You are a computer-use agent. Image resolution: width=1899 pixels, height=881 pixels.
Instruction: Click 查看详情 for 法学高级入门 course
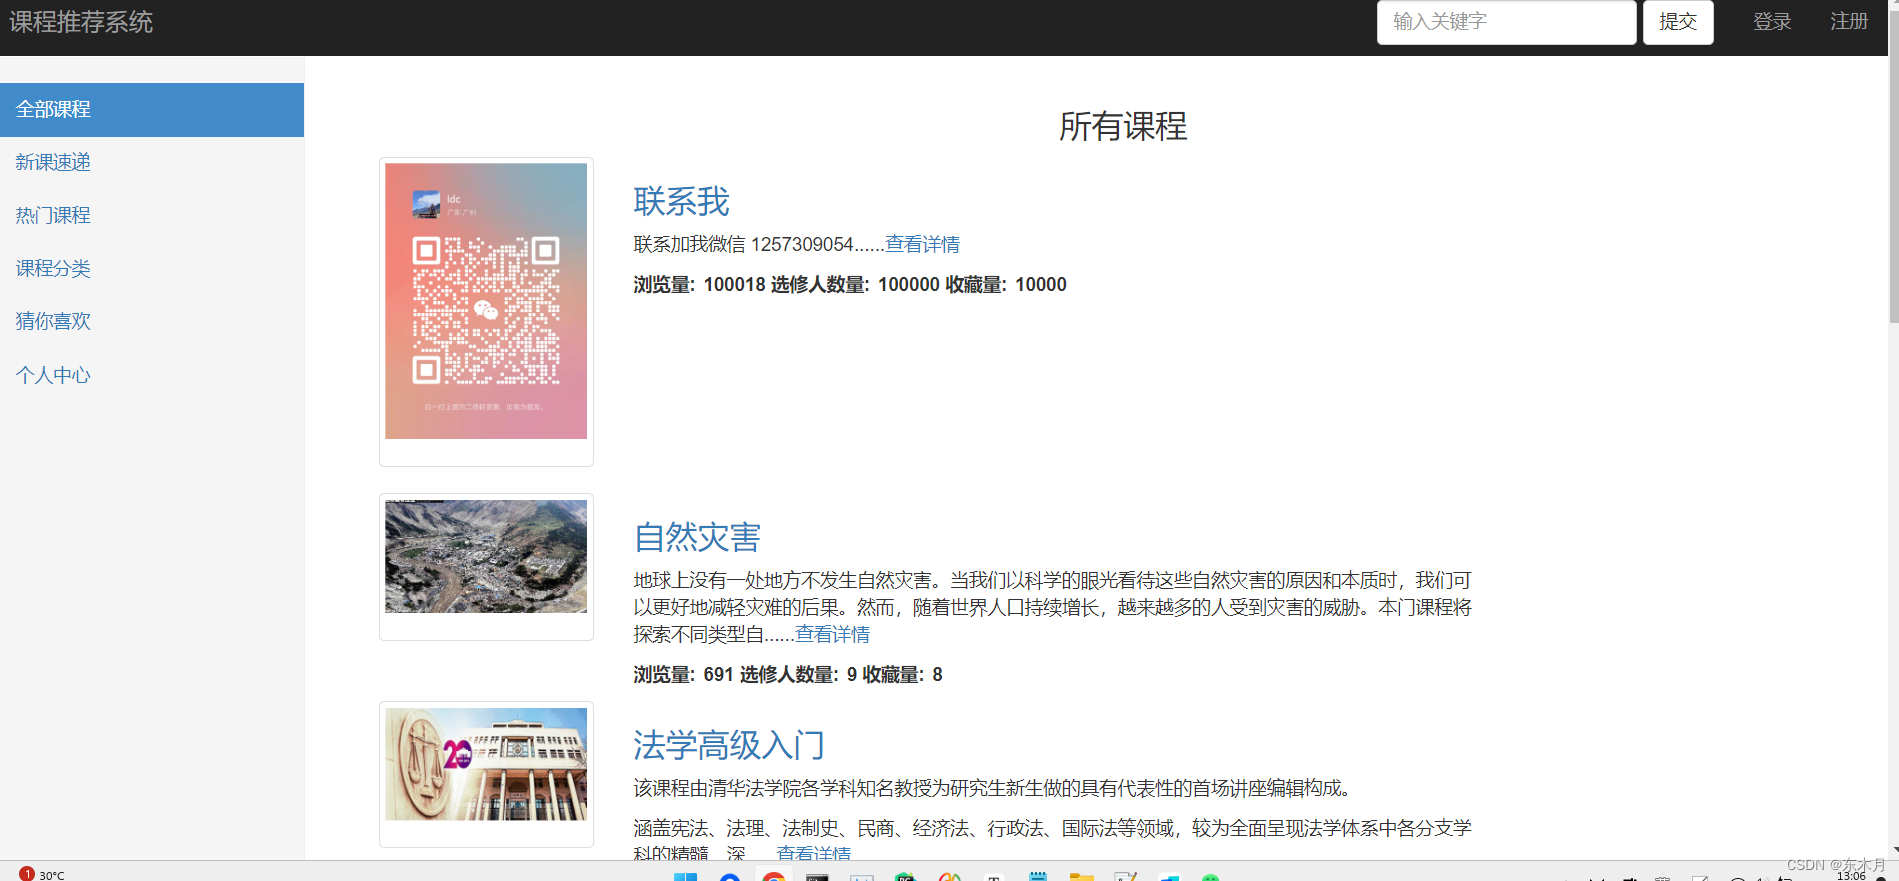pyautogui.click(x=813, y=853)
